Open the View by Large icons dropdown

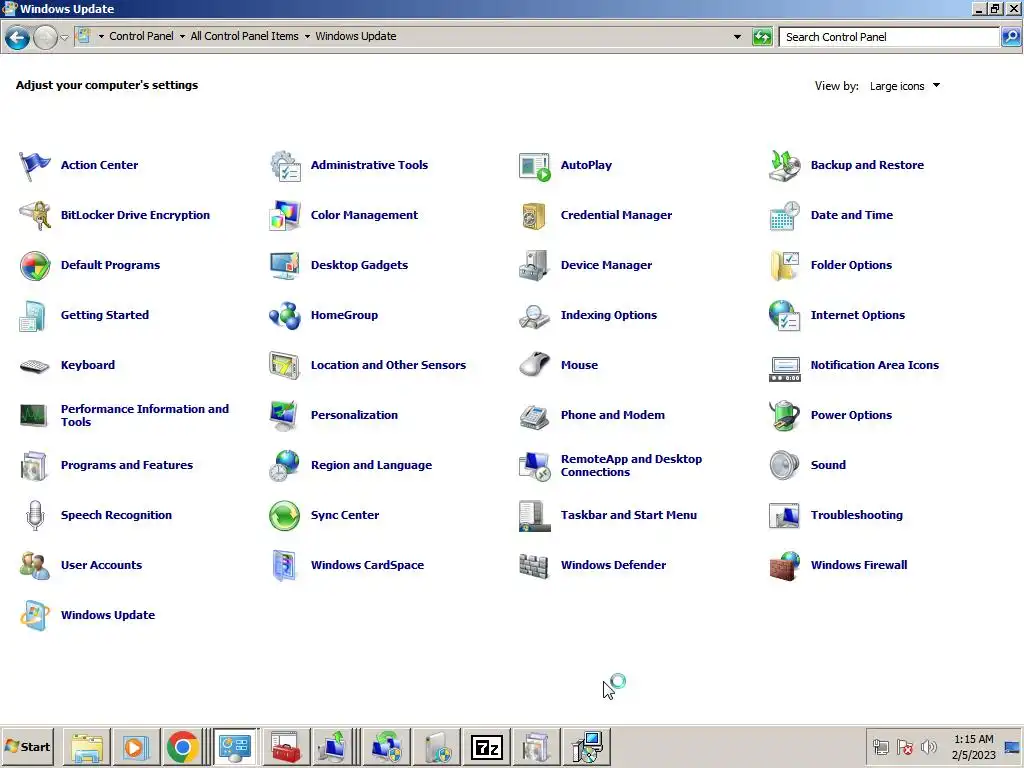pyautogui.click(x=905, y=86)
